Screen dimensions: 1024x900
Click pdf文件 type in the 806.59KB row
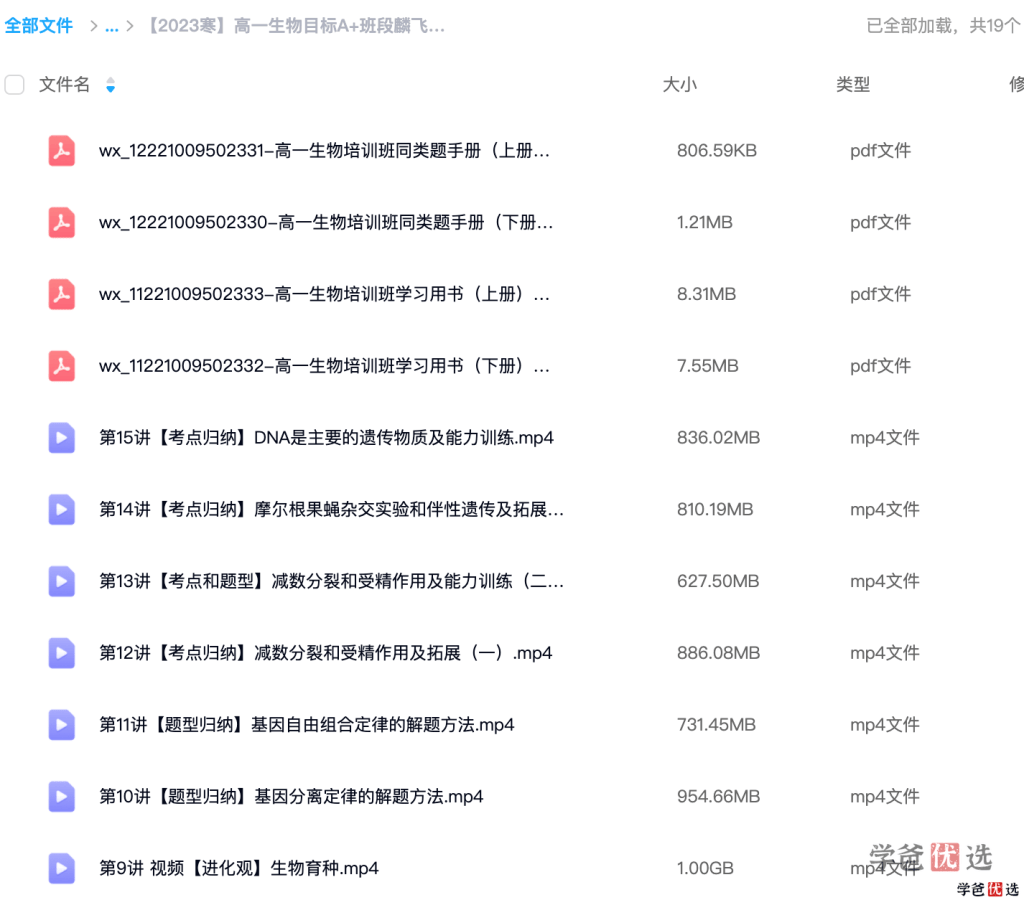click(x=880, y=151)
